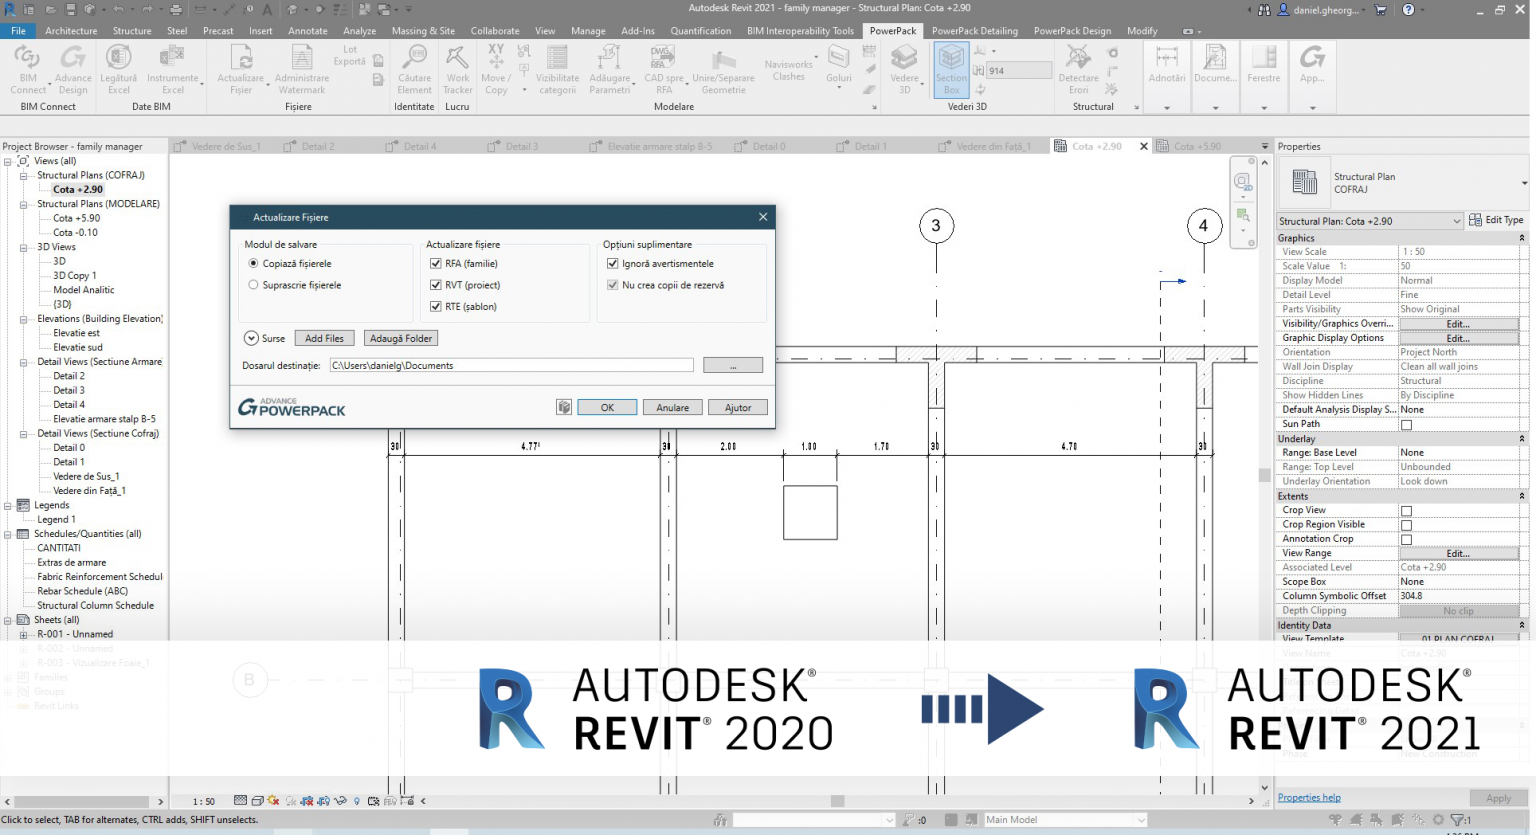
Task: Toggle Reveal Hidden Elements in status bar
Action: click(357, 800)
